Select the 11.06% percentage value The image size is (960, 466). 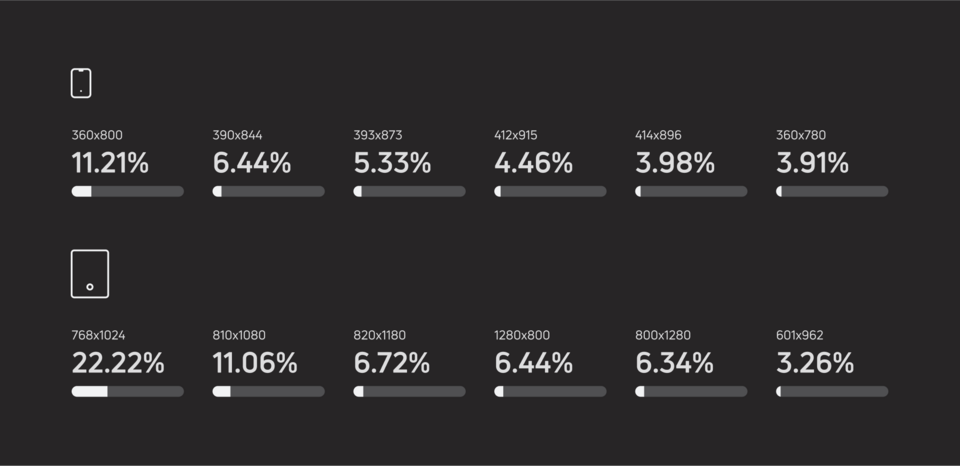coord(255,363)
